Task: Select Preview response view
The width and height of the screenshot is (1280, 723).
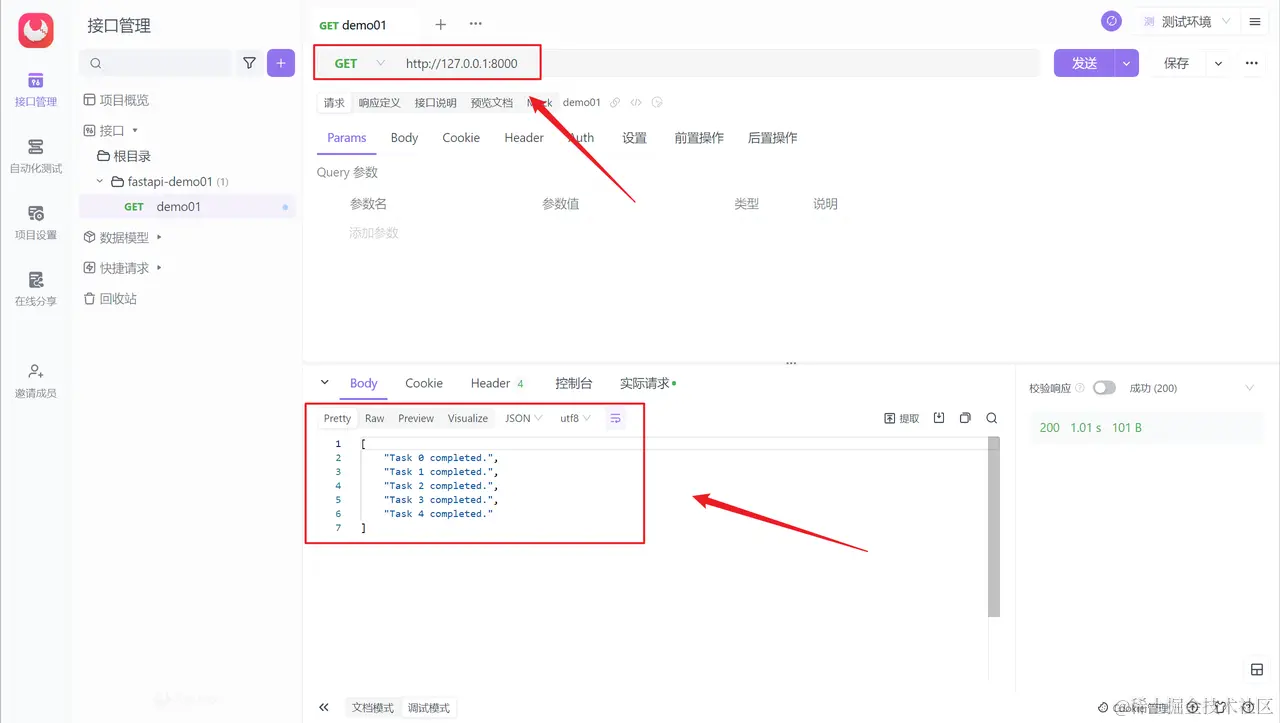Action: (416, 418)
